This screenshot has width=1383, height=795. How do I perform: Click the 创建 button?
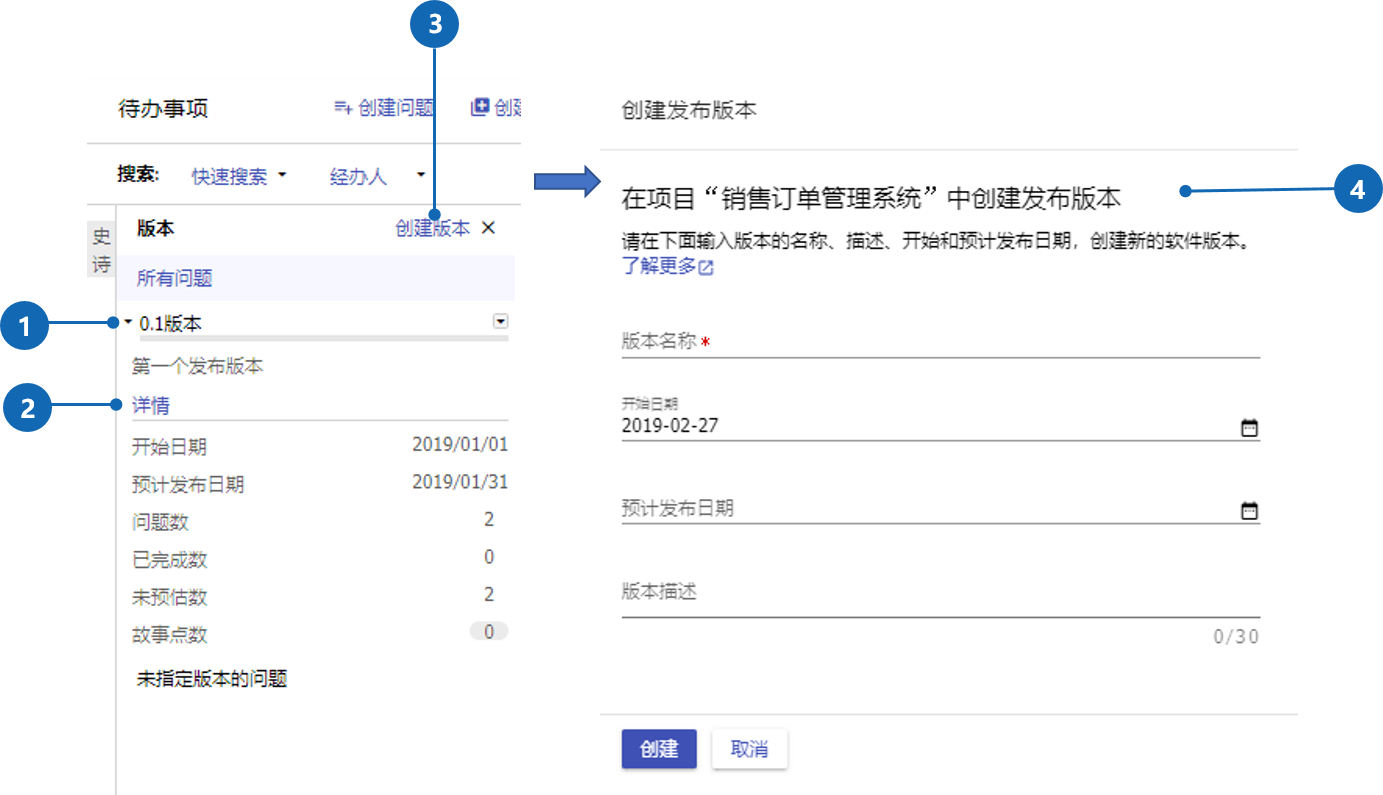tap(659, 749)
